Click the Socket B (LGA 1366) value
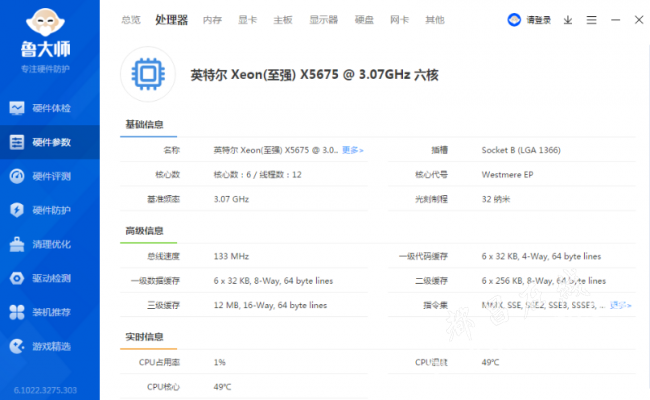The width and height of the screenshot is (650, 400). tap(521, 150)
